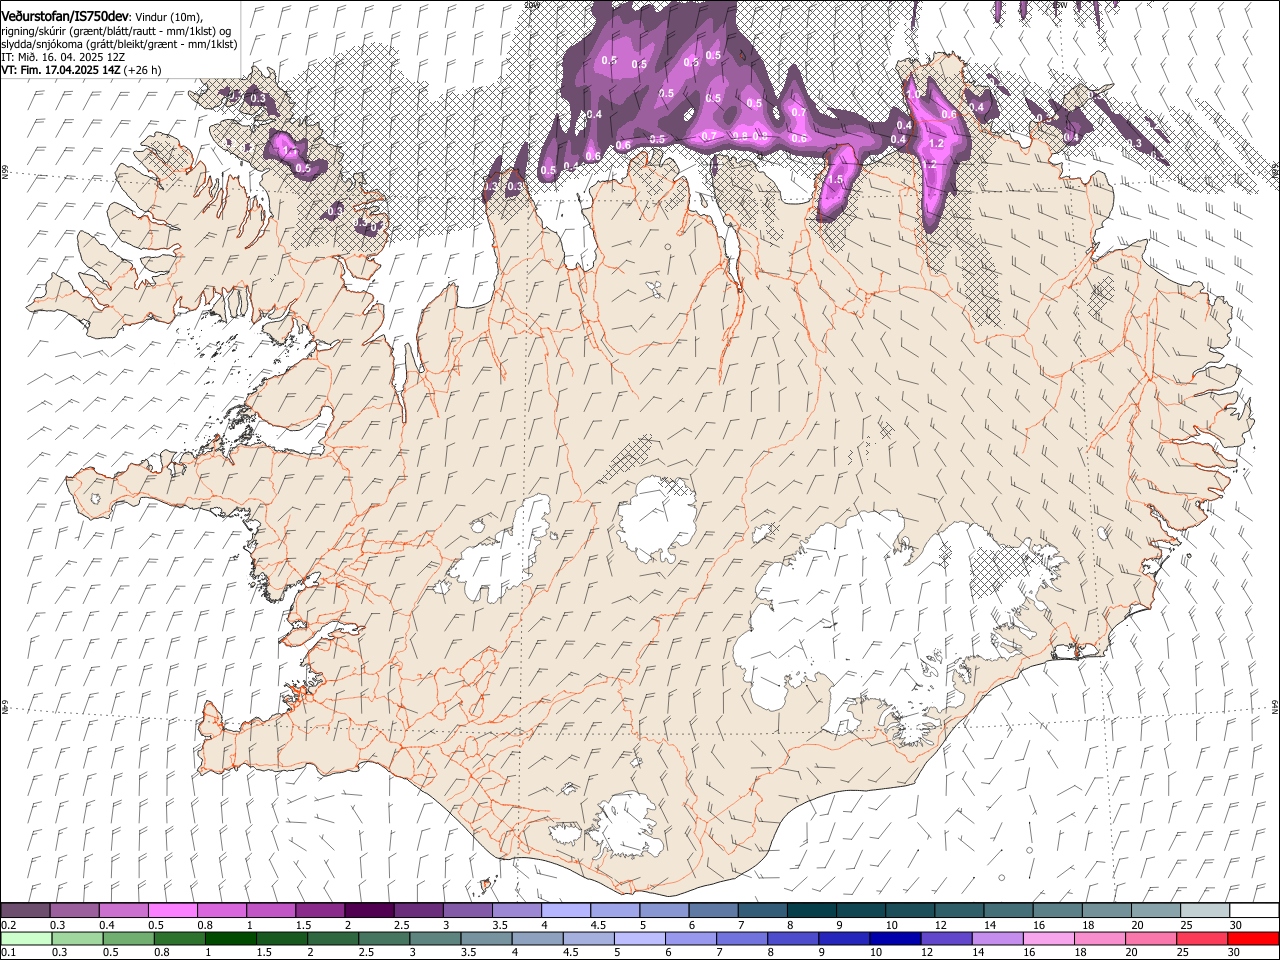Viewport: 1280px width, 960px height.
Task: Click the round white Hofsjökull glacier in central Iceland
Action: coord(657,518)
